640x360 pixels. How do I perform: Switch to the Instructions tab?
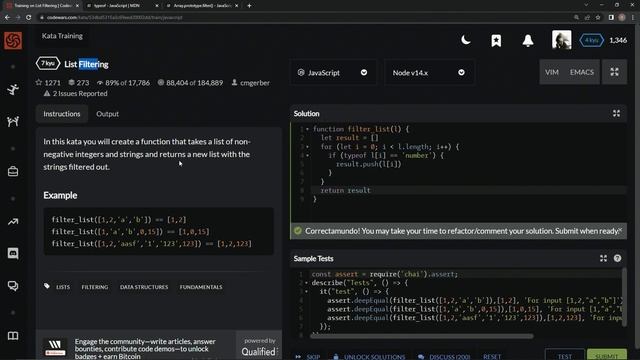(62, 114)
